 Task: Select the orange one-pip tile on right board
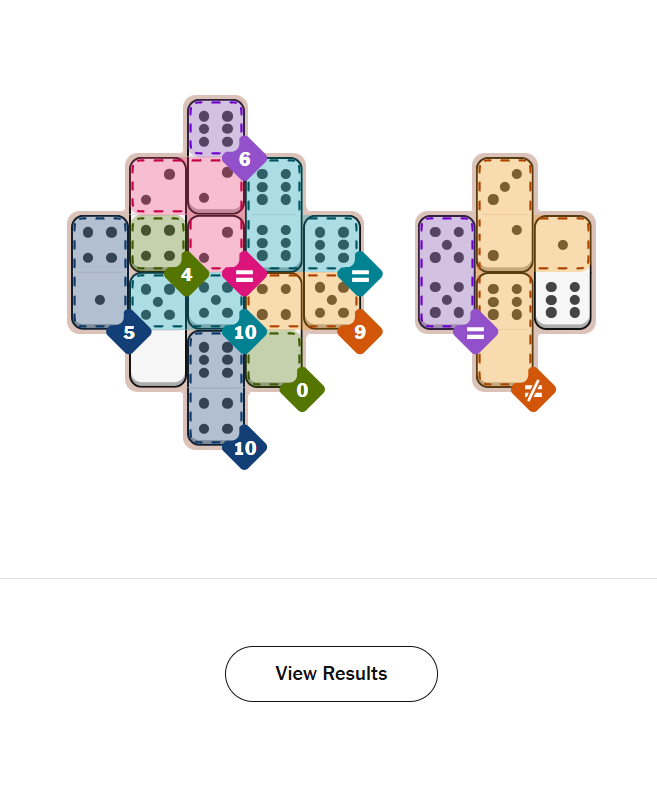click(563, 243)
